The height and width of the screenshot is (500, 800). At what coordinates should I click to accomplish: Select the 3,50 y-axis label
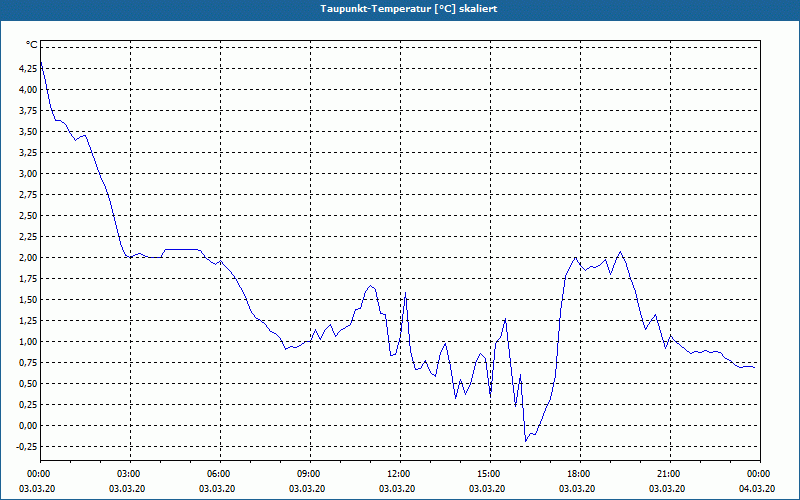coord(29,131)
